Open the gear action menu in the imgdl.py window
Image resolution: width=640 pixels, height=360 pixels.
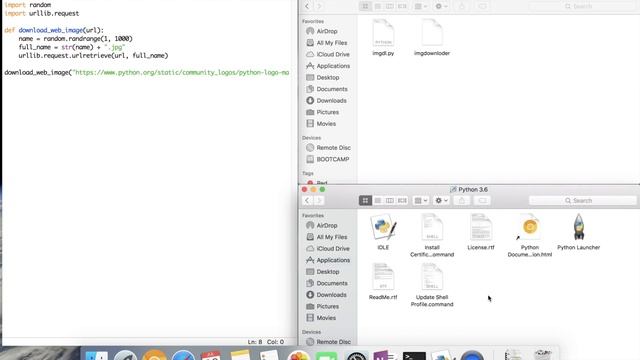(x=441, y=6)
